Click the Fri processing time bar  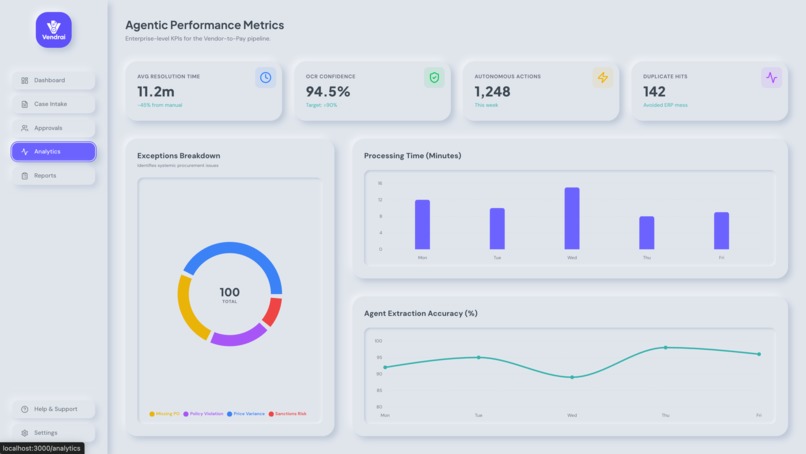pyautogui.click(x=722, y=231)
